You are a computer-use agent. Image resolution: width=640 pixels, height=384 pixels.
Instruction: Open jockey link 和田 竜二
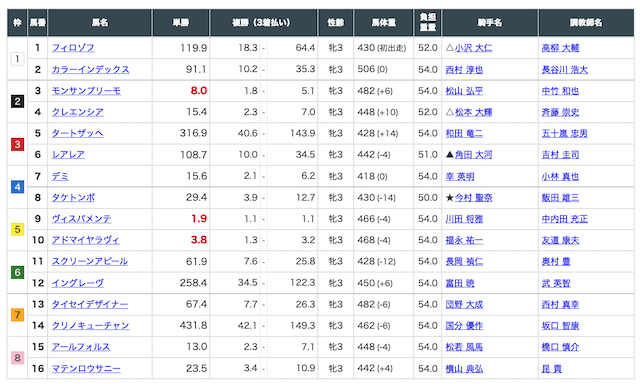click(x=464, y=133)
